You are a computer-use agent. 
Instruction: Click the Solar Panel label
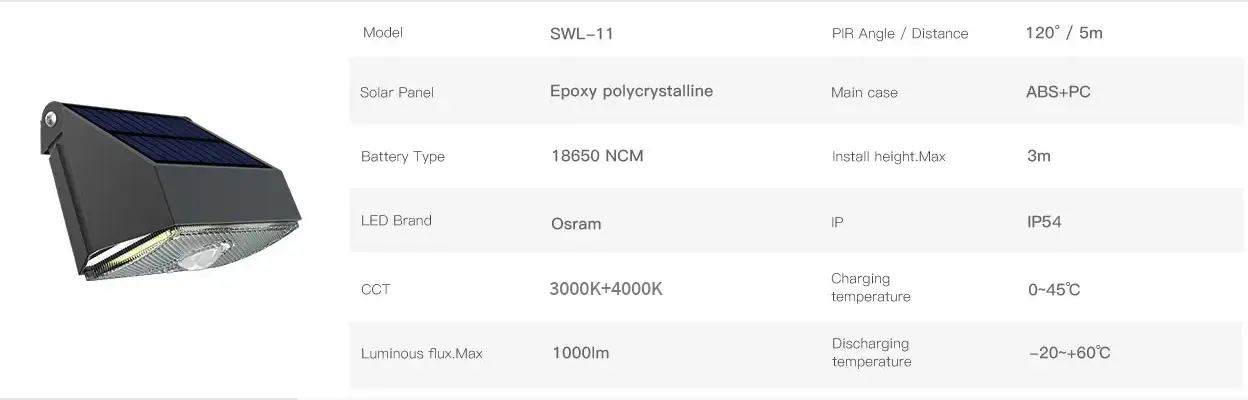tap(397, 92)
